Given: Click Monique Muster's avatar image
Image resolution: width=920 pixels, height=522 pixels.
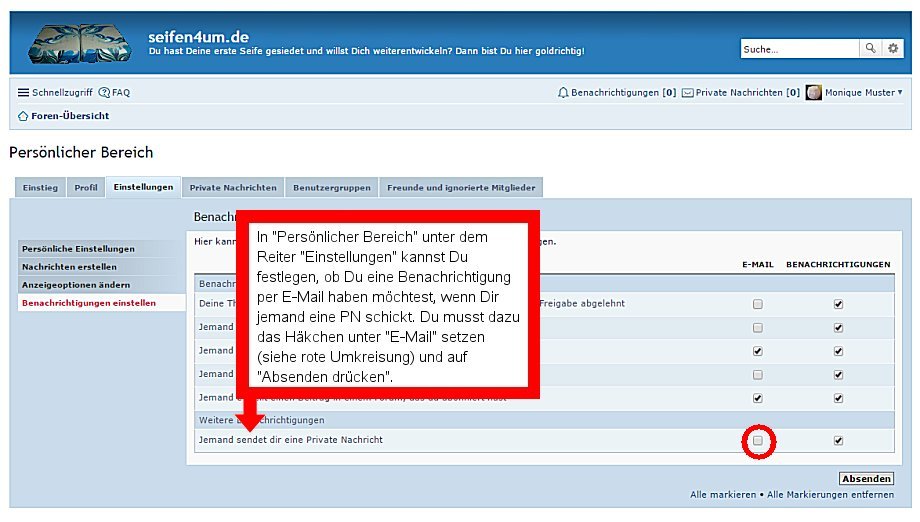Looking at the screenshot, I should 813,93.
